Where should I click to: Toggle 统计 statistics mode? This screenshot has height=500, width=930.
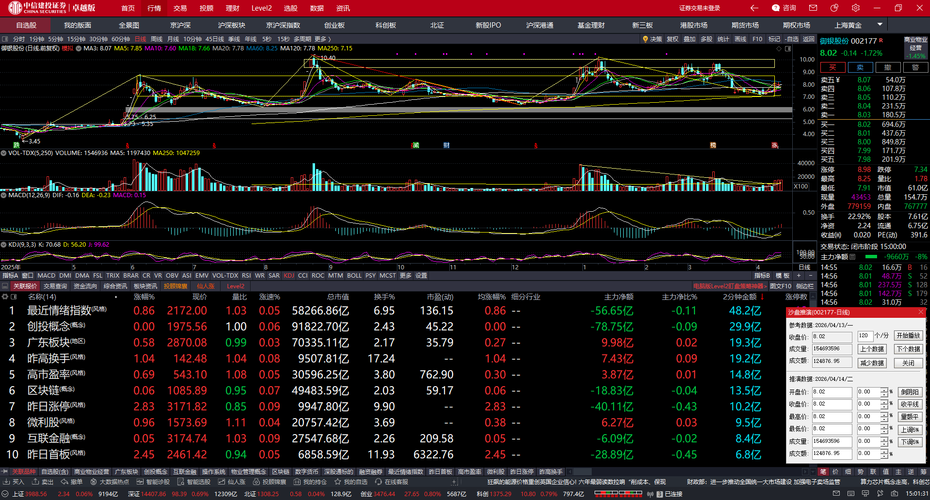[x=724, y=39]
